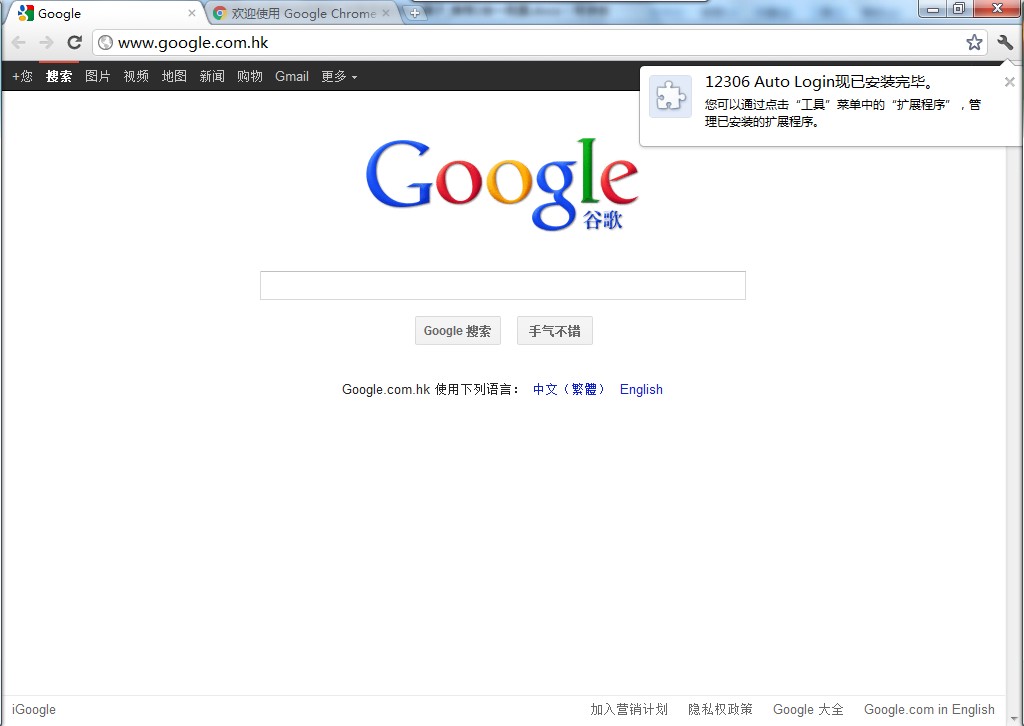
Task: Click the browser forward arrow
Action: 46,42
